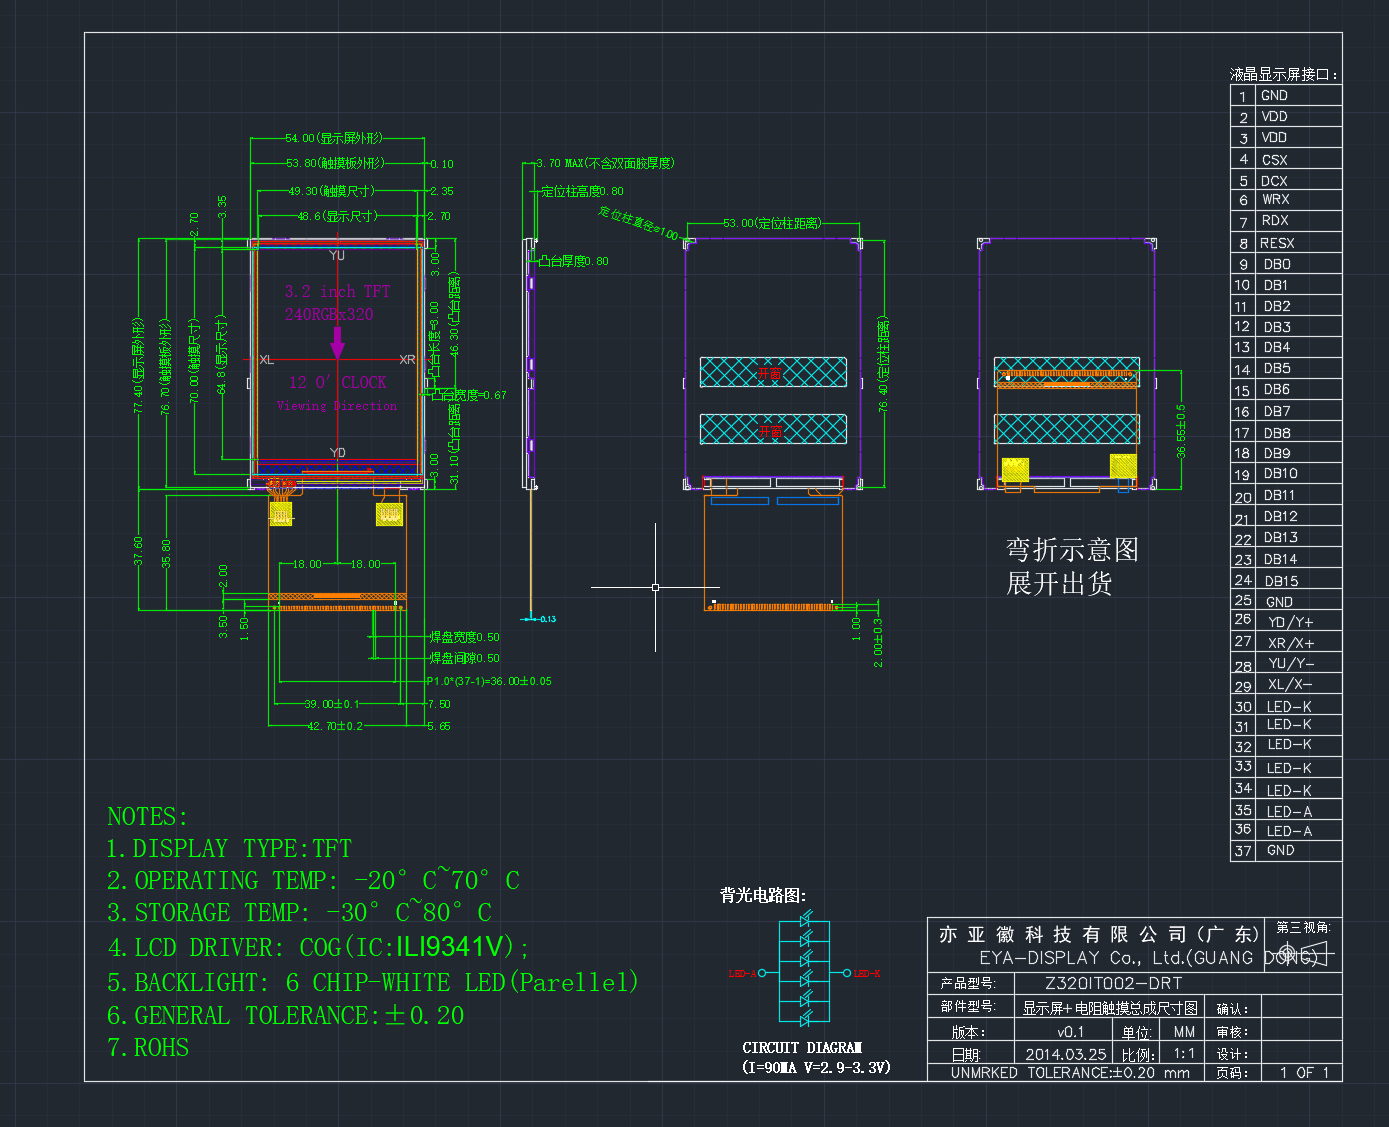
Task: Click the "240RGBx320" resolution text
Action: click(x=329, y=314)
